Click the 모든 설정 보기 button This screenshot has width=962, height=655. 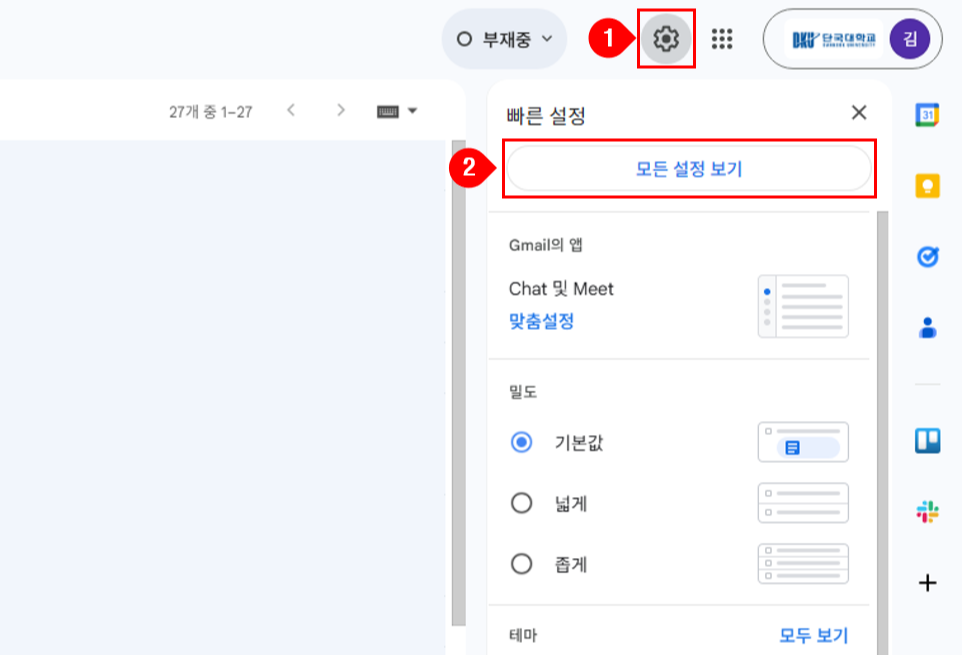click(x=689, y=169)
